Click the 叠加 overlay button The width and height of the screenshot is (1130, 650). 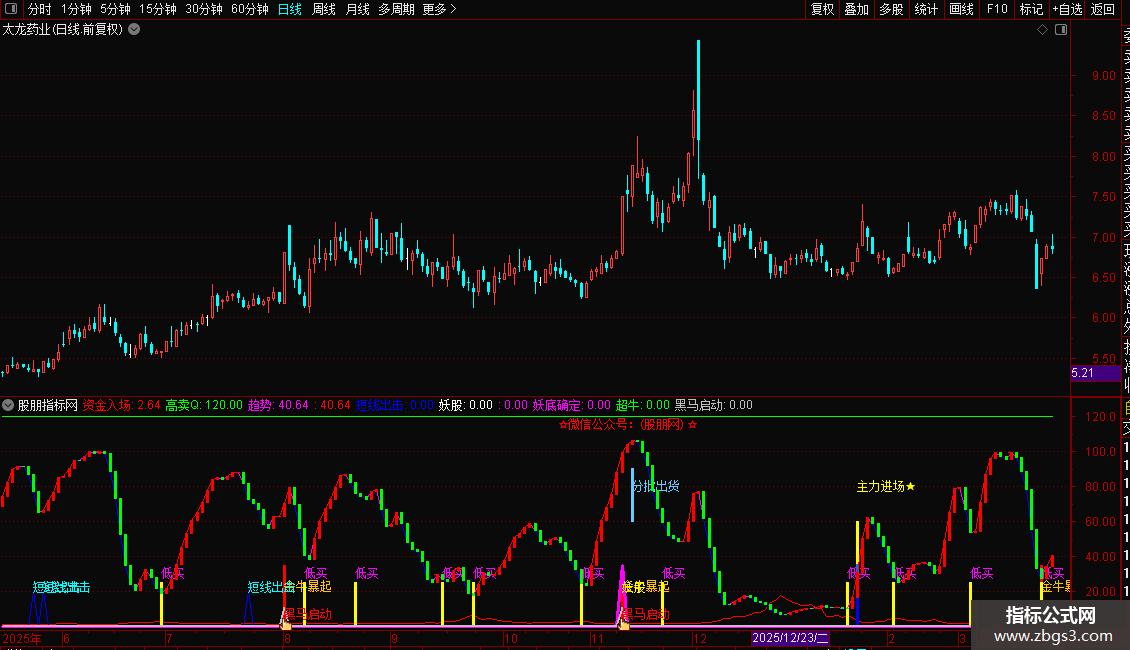point(857,9)
